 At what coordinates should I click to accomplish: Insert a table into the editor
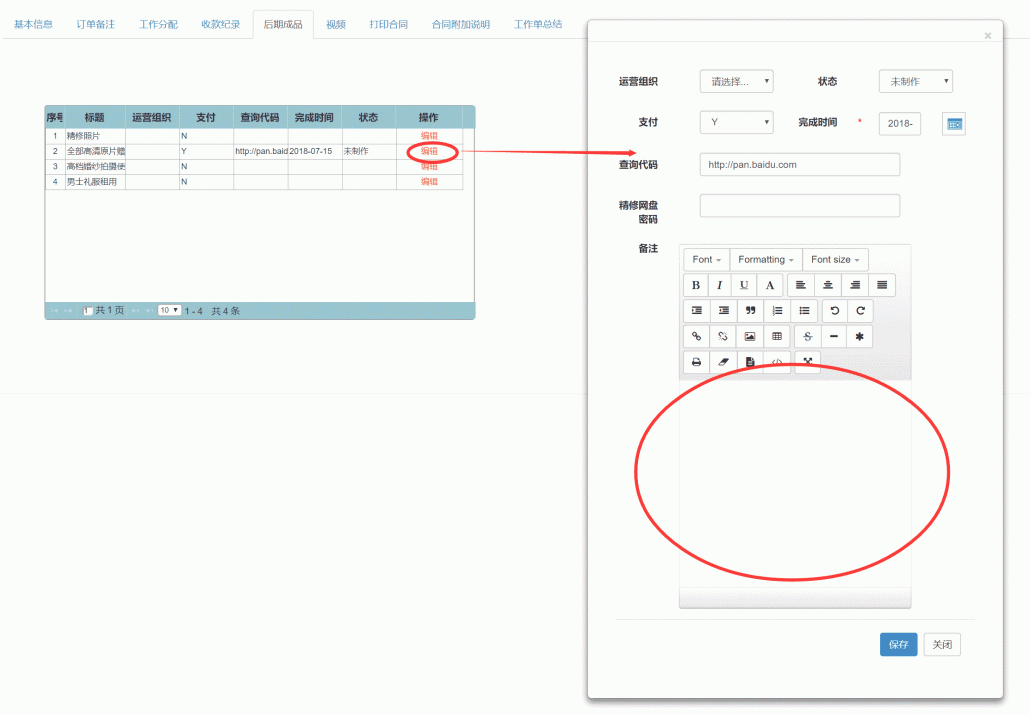click(777, 337)
